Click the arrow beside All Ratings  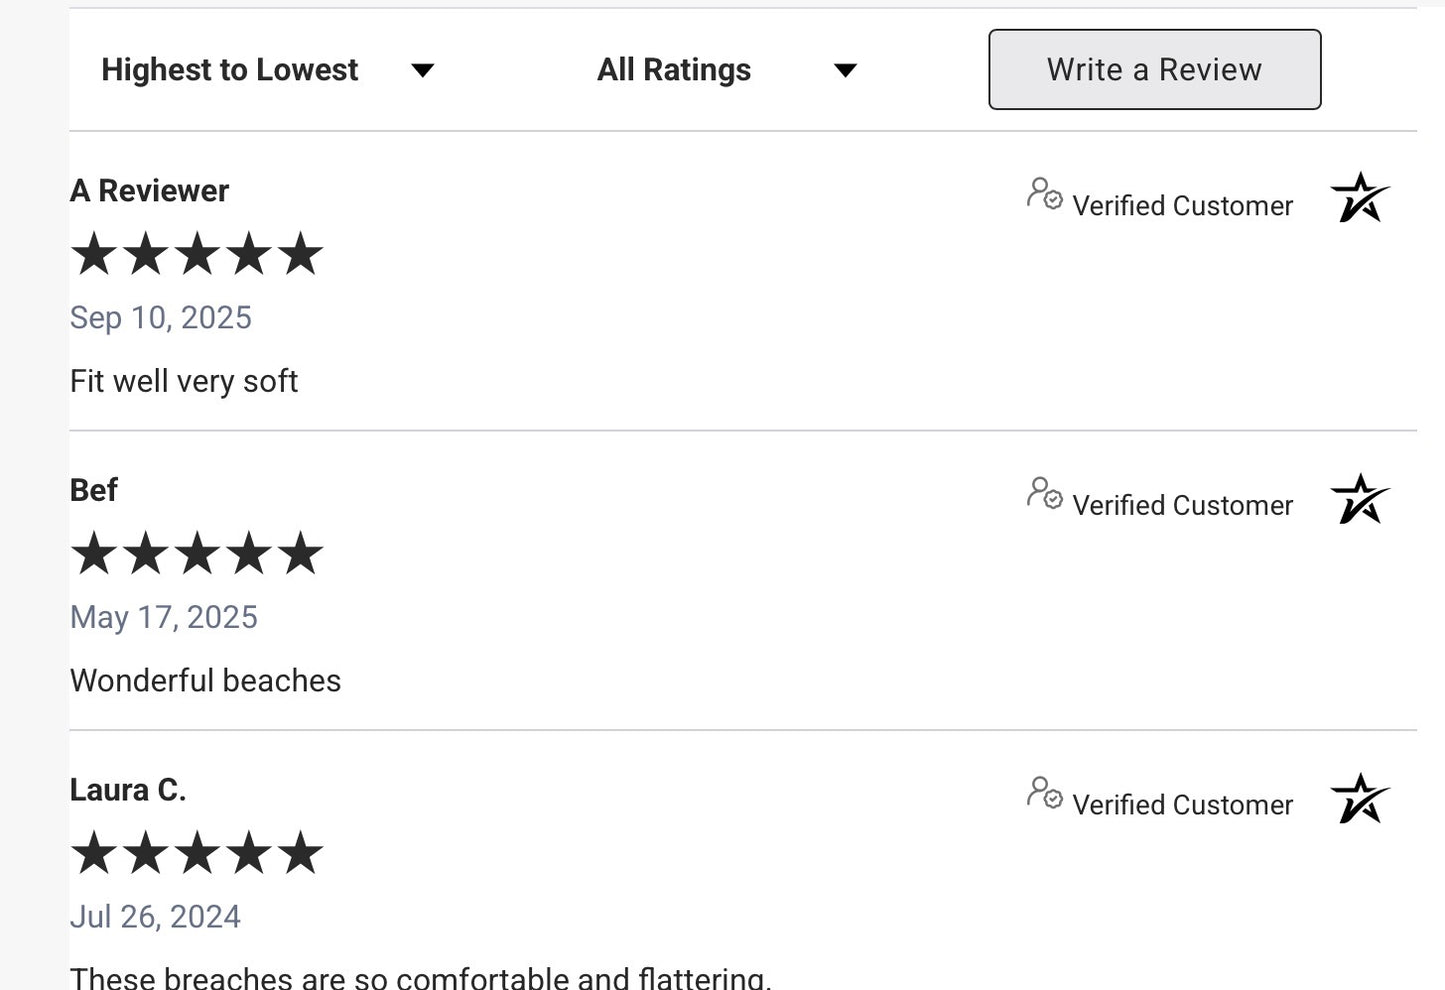click(846, 71)
